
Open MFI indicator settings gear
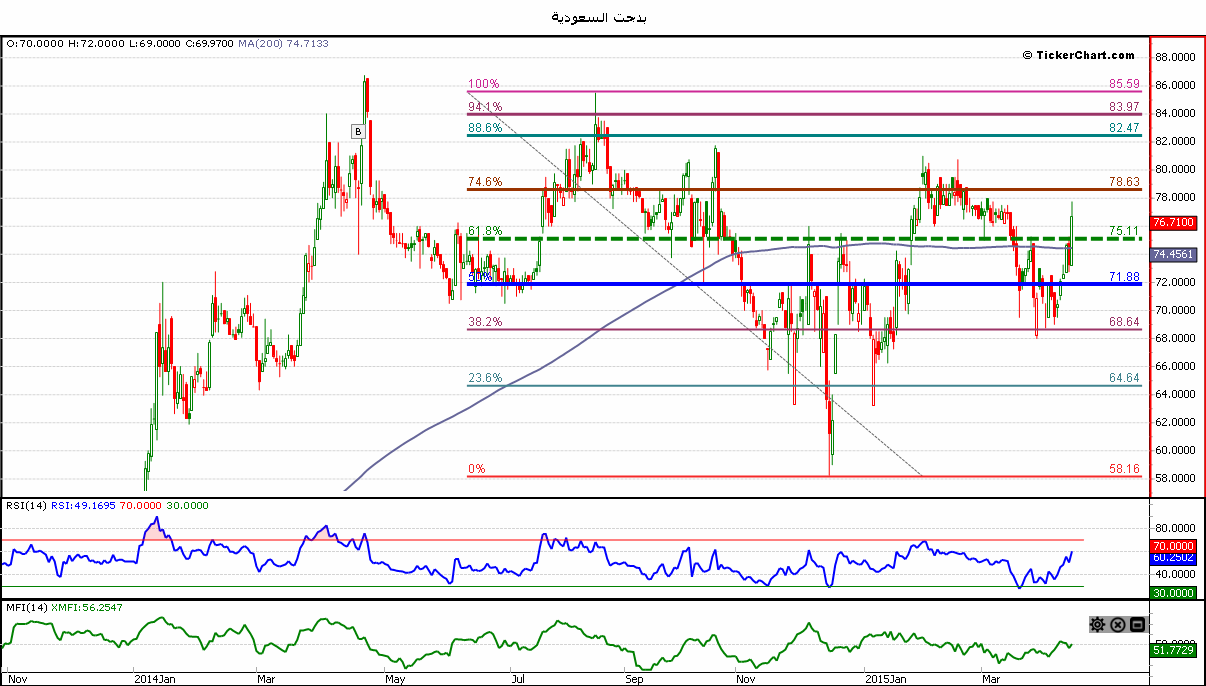1097,625
